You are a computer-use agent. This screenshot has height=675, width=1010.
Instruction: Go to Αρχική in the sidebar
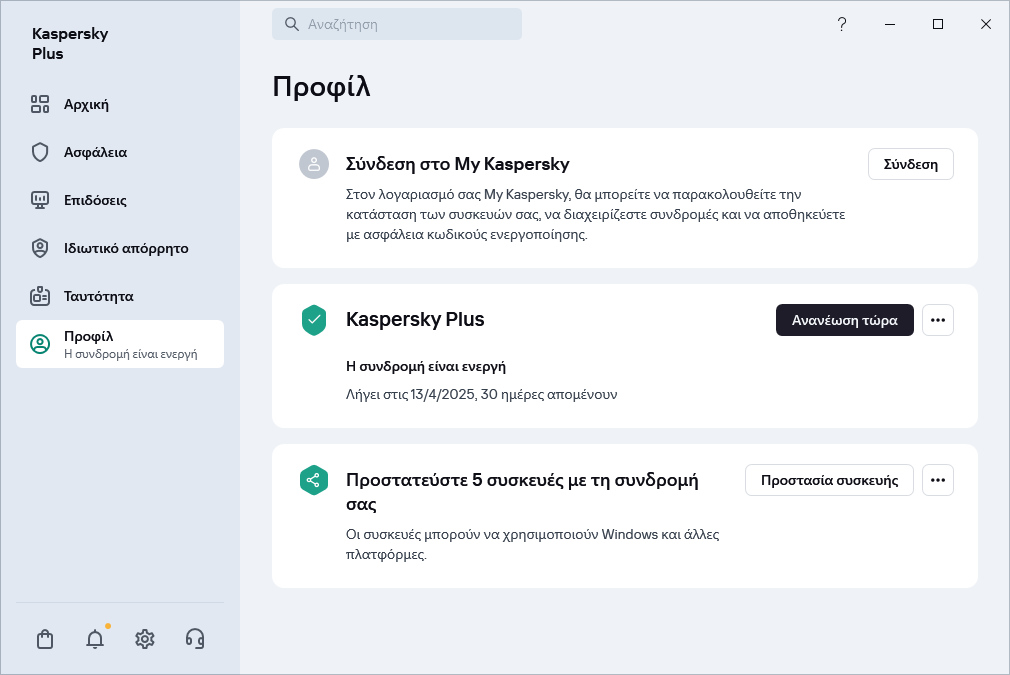click(86, 104)
